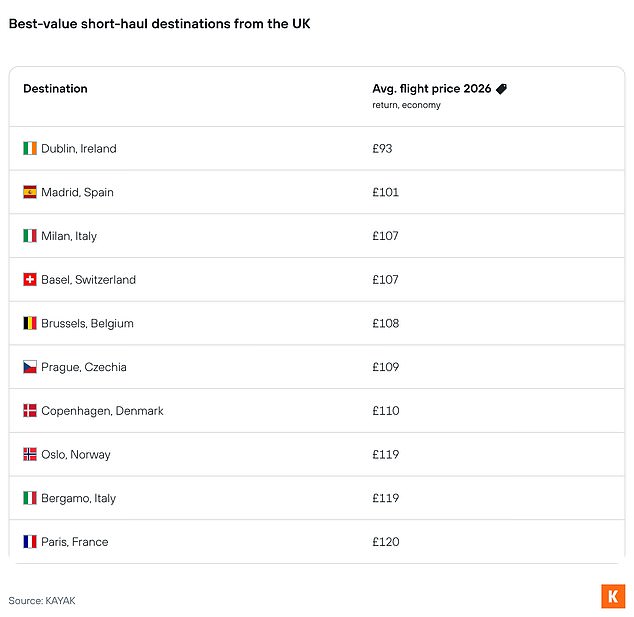Viewport: 634px width, 617px height.
Task: Select the Dublin, Ireland row text
Action: 78,149
